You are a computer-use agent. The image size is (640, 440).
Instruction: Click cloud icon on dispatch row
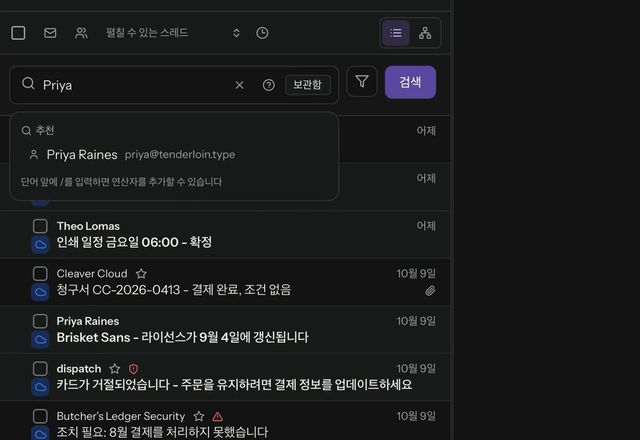[x=40, y=387]
